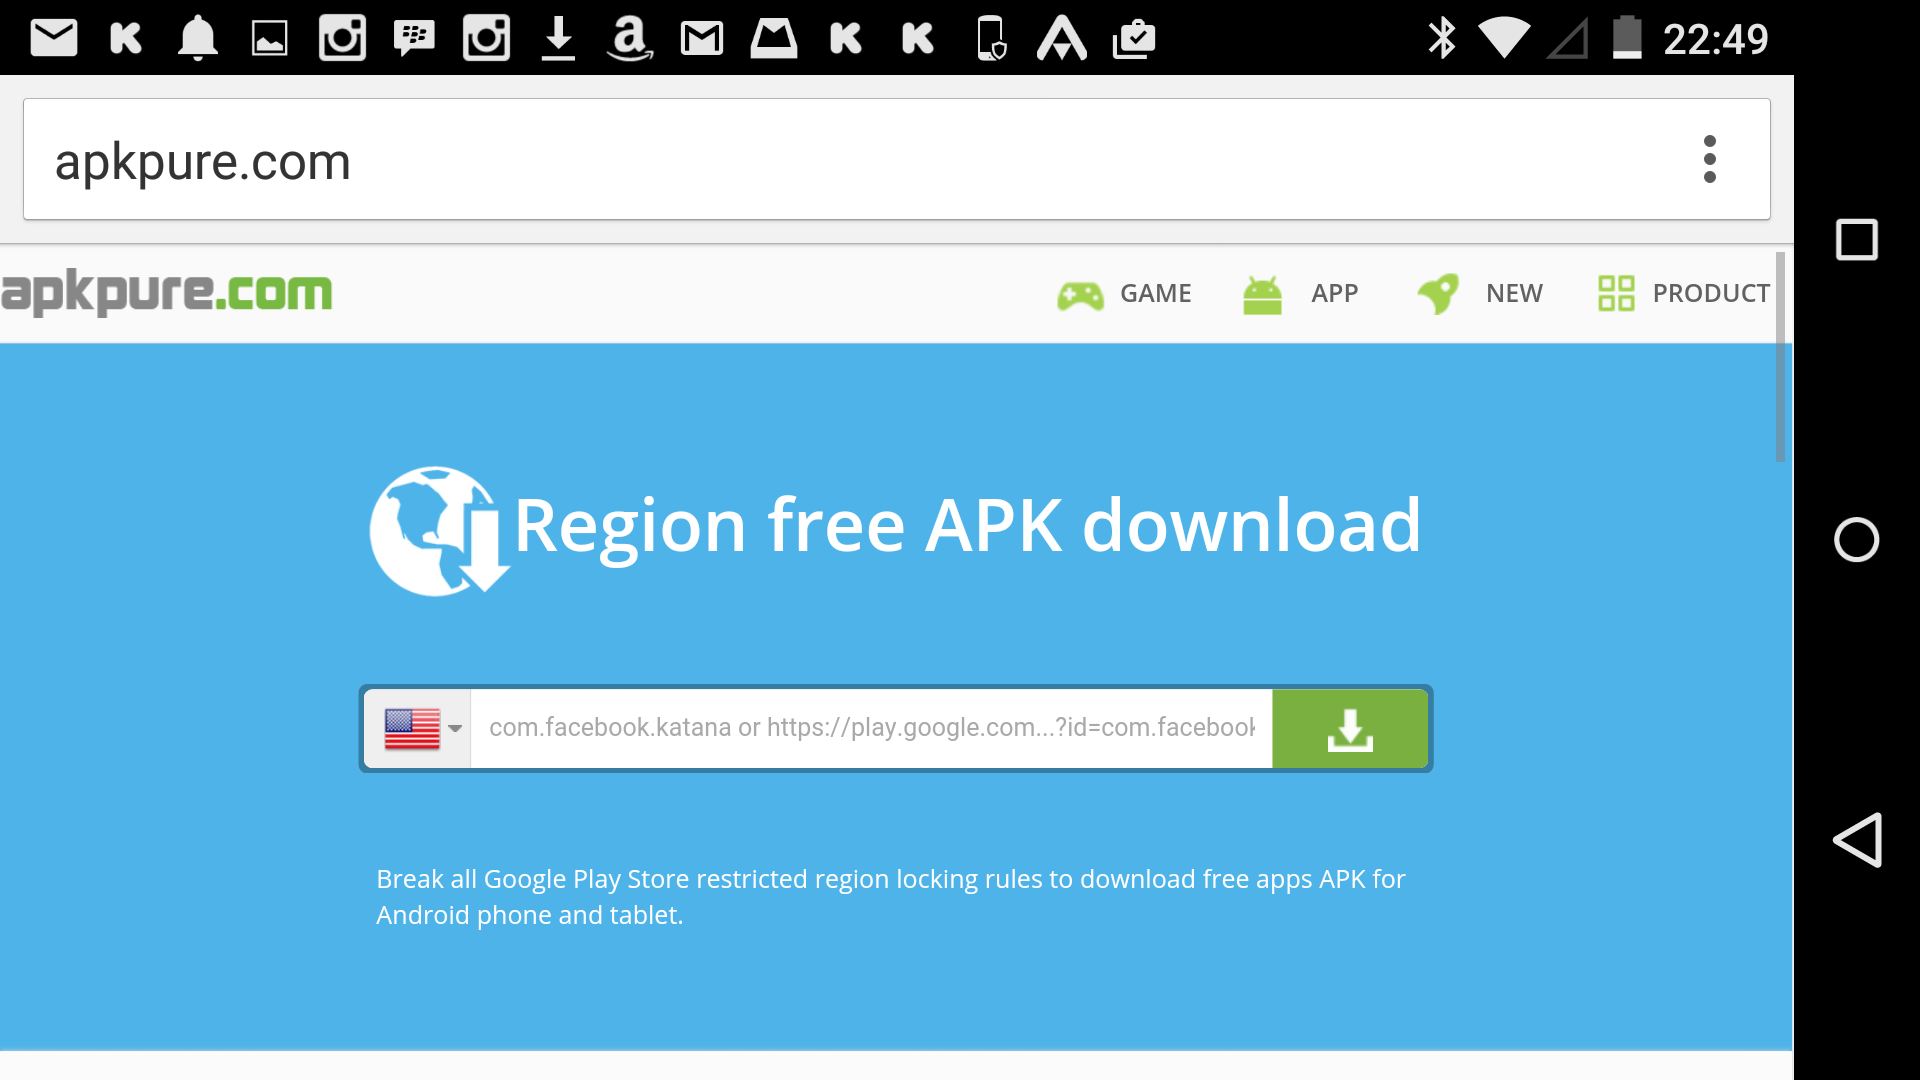The width and height of the screenshot is (1920, 1080).
Task: Click the globe with download arrow icon
Action: coord(439,531)
